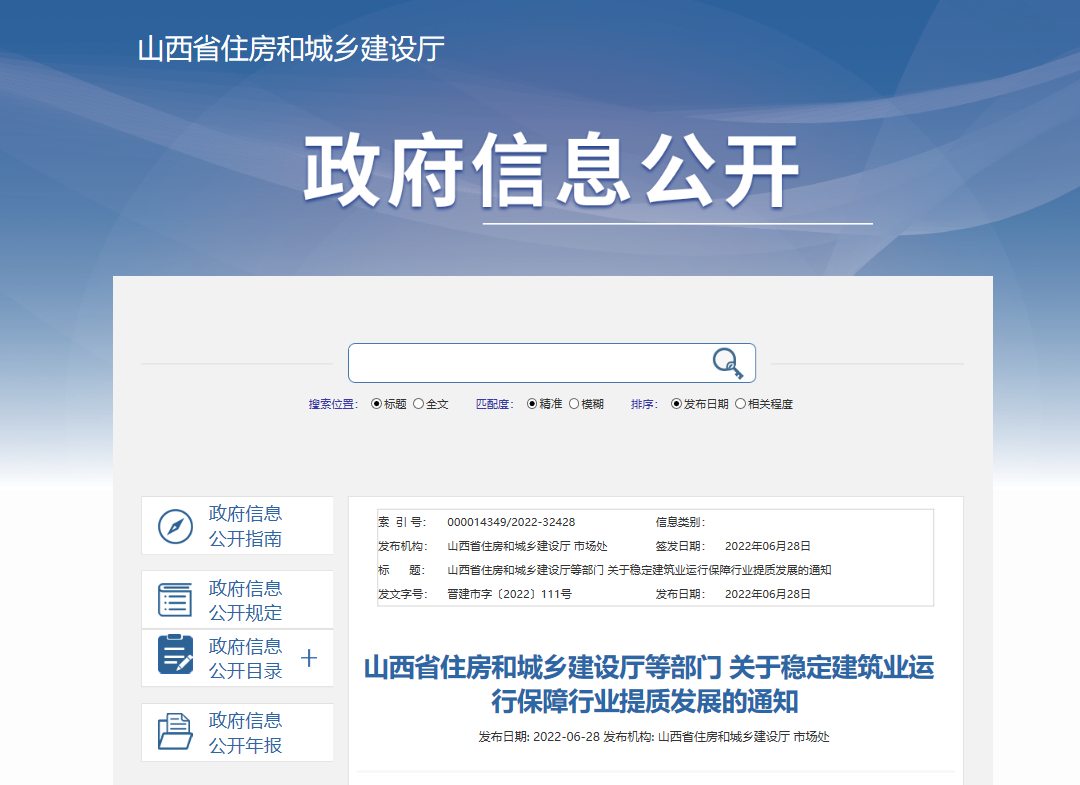The width and height of the screenshot is (1080, 785).
Task: Click the search magnifier icon
Action: point(727,362)
